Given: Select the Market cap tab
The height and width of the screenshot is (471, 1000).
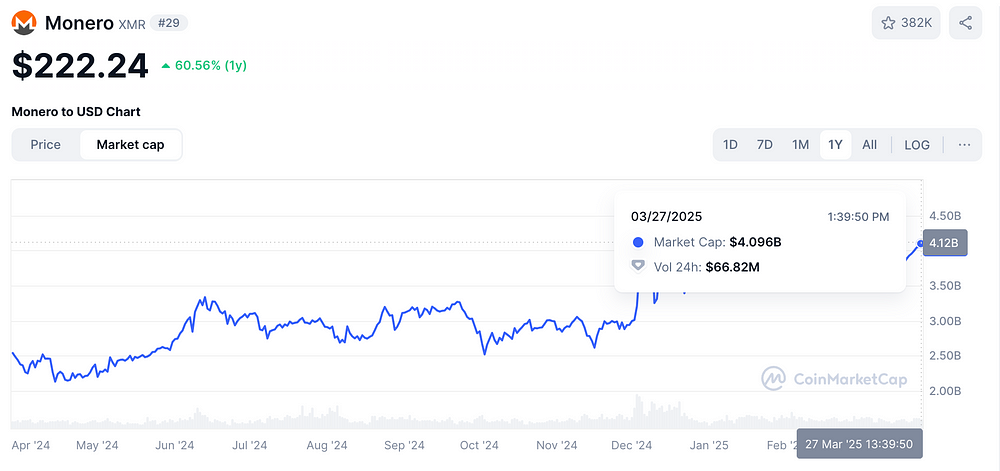Looking at the screenshot, I should pos(130,145).
